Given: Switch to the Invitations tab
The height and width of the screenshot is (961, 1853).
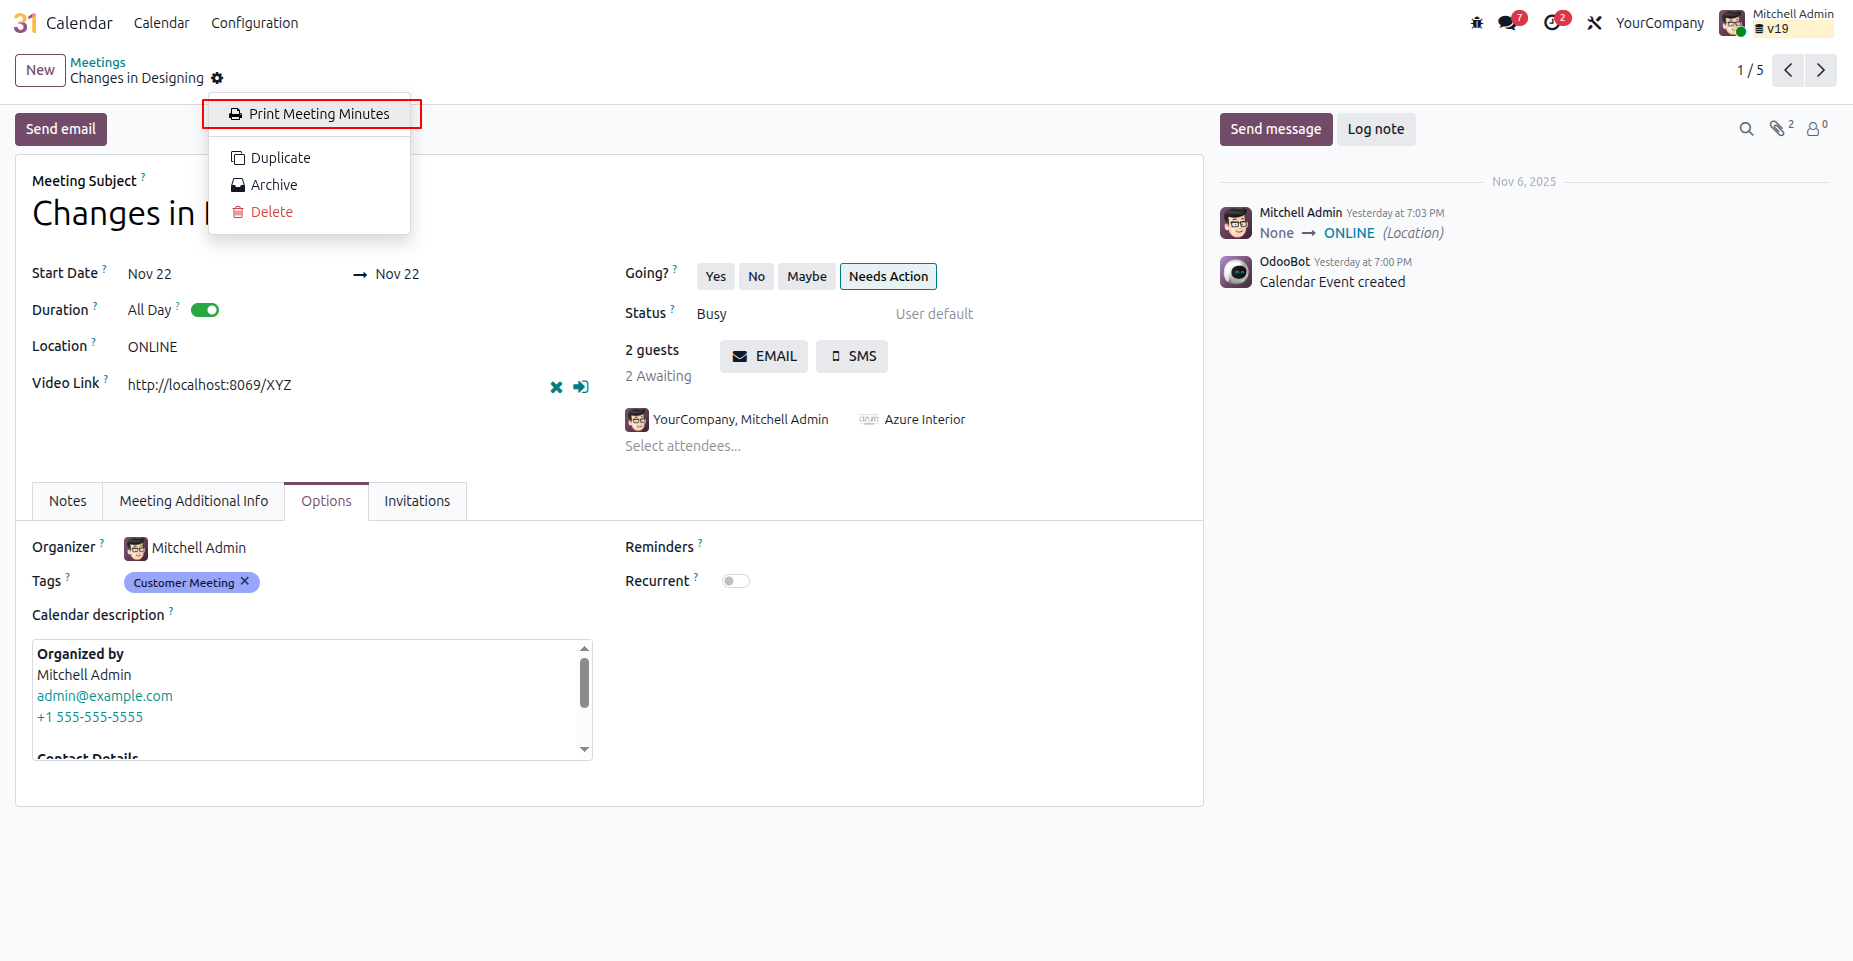Looking at the screenshot, I should (417, 501).
